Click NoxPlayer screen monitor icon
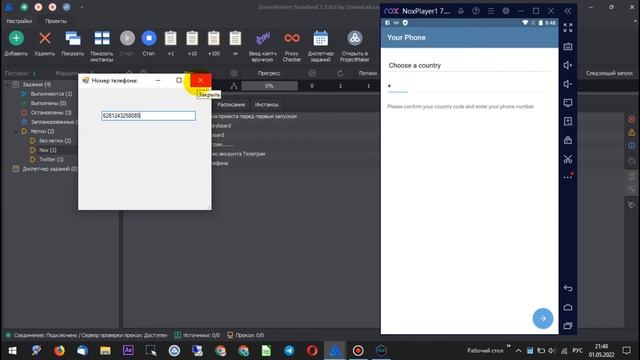Image resolution: width=640 pixels, height=360 pixels. (x=568, y=103)
